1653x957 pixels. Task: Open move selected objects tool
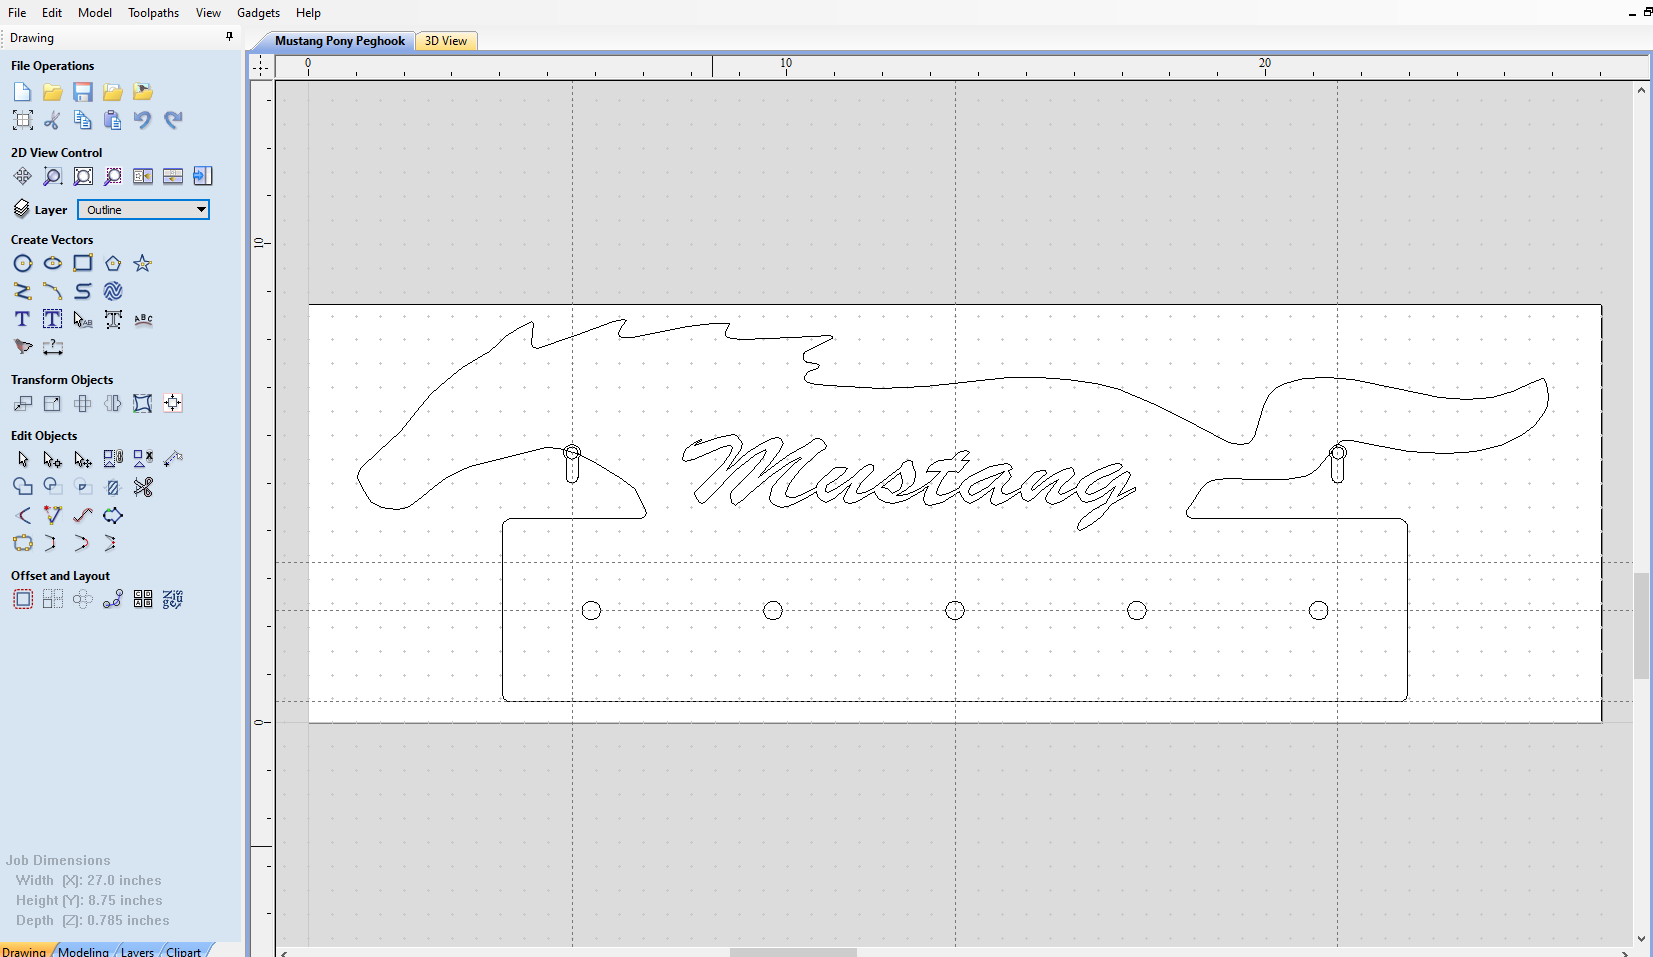22,403
